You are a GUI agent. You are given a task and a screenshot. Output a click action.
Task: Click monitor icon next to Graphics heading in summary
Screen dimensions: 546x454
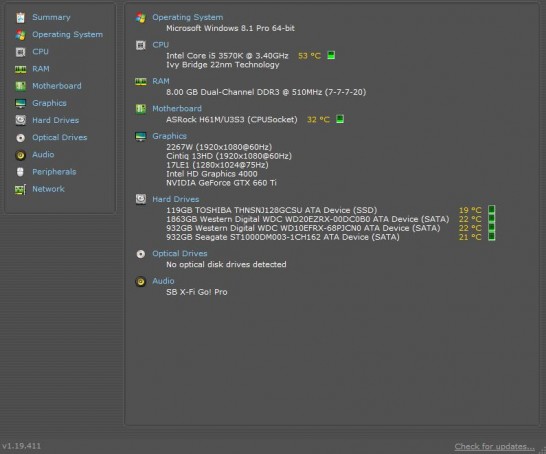click(141, 136)
